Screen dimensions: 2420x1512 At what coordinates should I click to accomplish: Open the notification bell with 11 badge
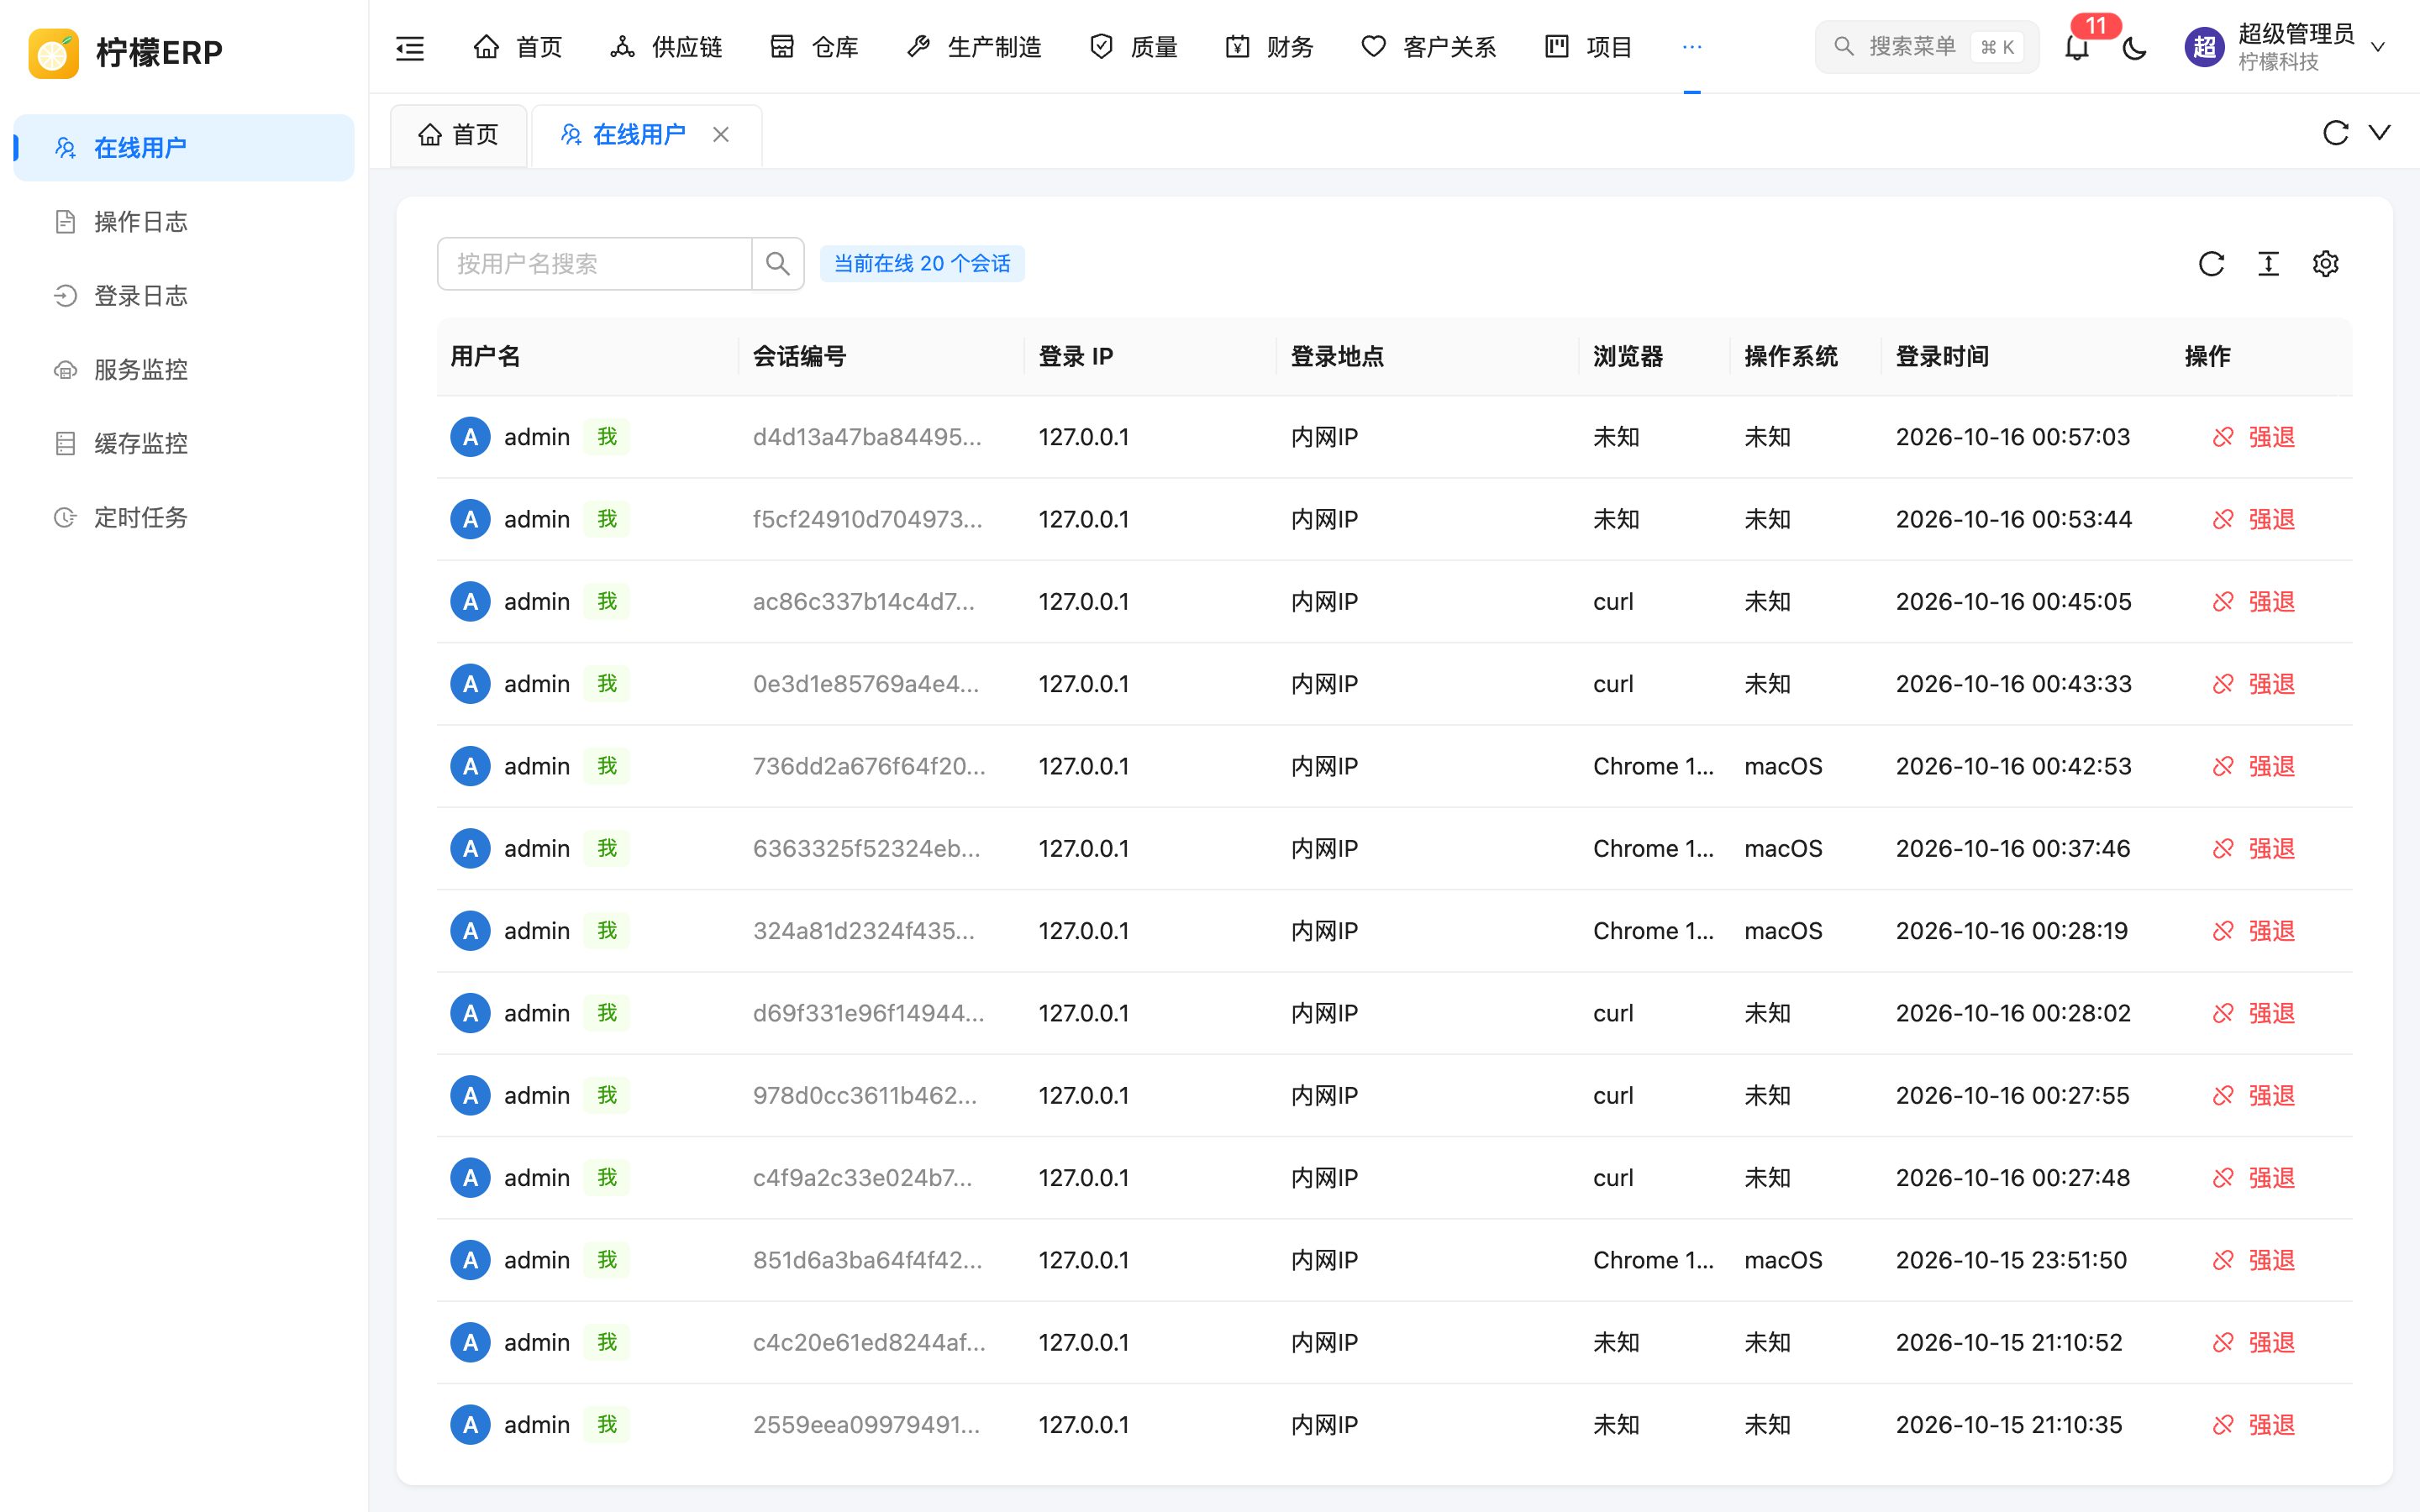(2077, 47)
